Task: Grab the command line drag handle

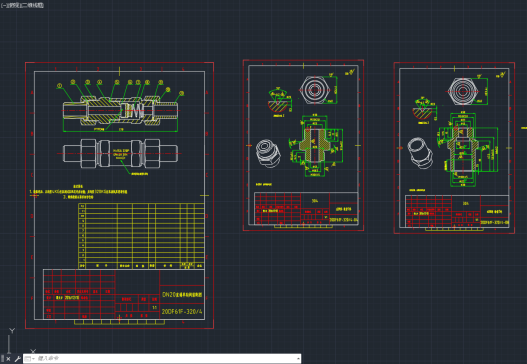Action: tap(2, 358)
